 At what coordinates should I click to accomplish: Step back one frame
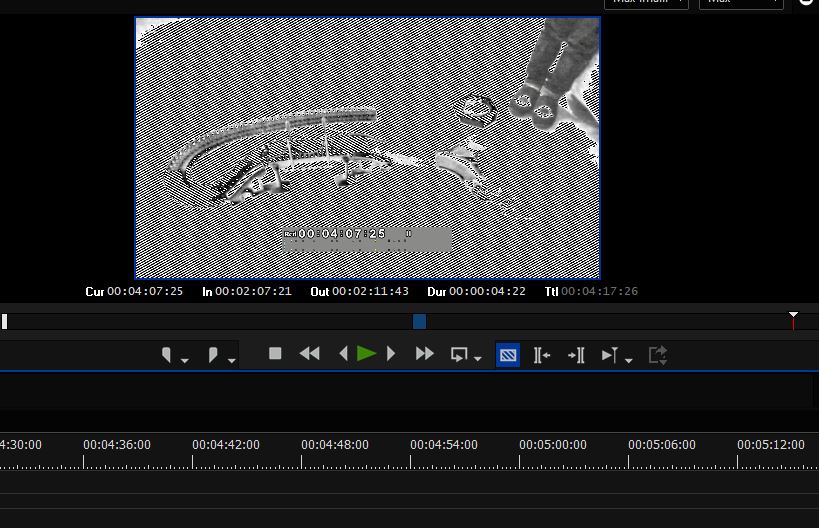click(x=344, y=353)
